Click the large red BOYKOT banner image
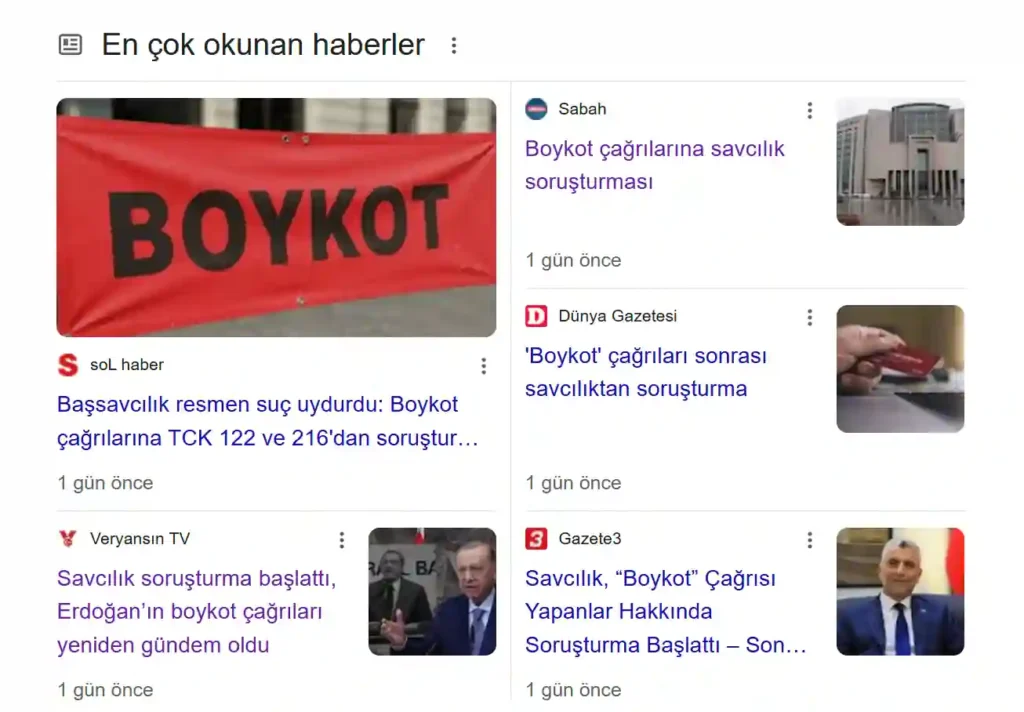Image resolution: width=1024 pixels, height=712 pixels. (x=276, y=218)
